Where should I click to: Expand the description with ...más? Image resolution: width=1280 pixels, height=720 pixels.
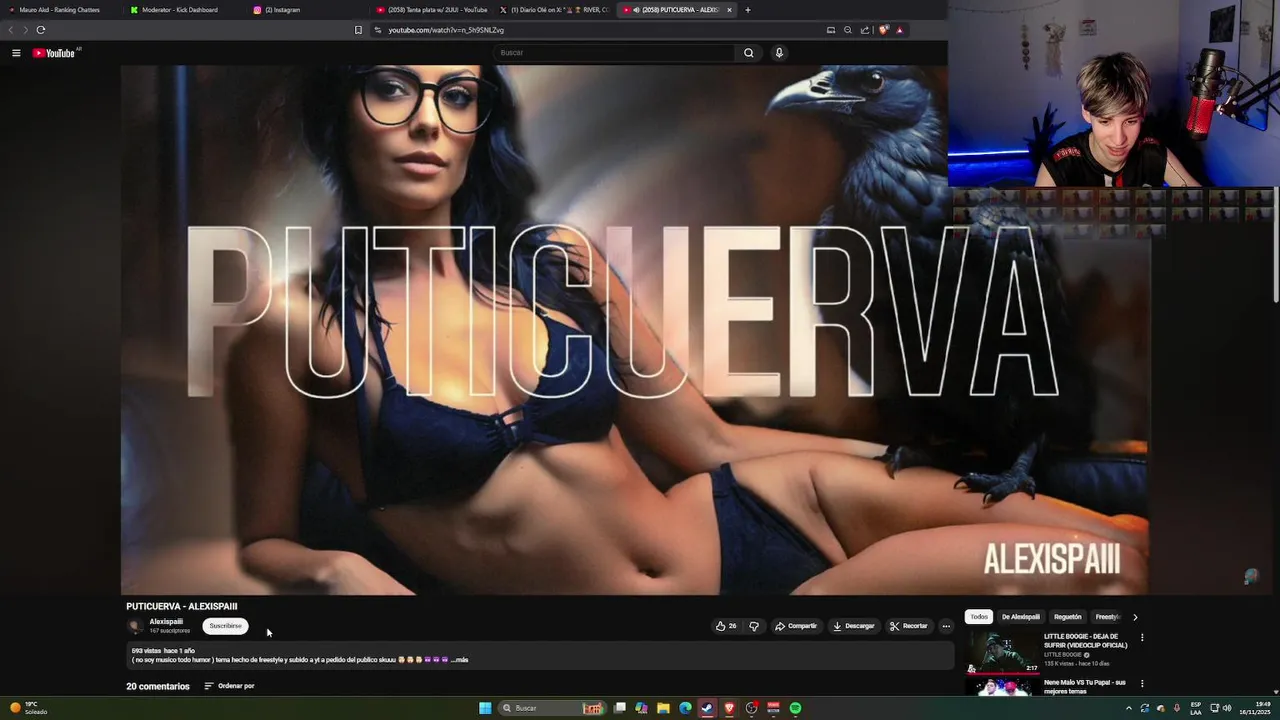click(x=460, y=660)
